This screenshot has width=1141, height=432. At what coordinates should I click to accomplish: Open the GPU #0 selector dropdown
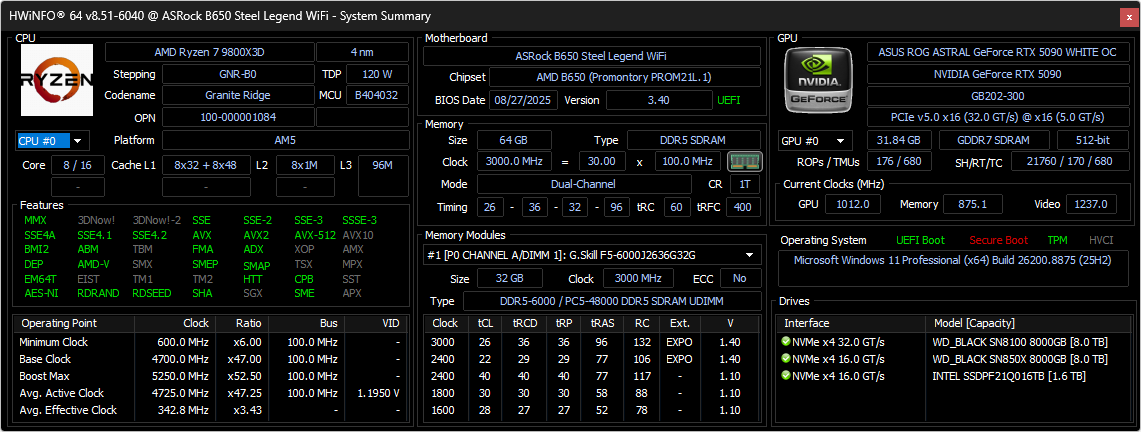(x=815, y=141)
